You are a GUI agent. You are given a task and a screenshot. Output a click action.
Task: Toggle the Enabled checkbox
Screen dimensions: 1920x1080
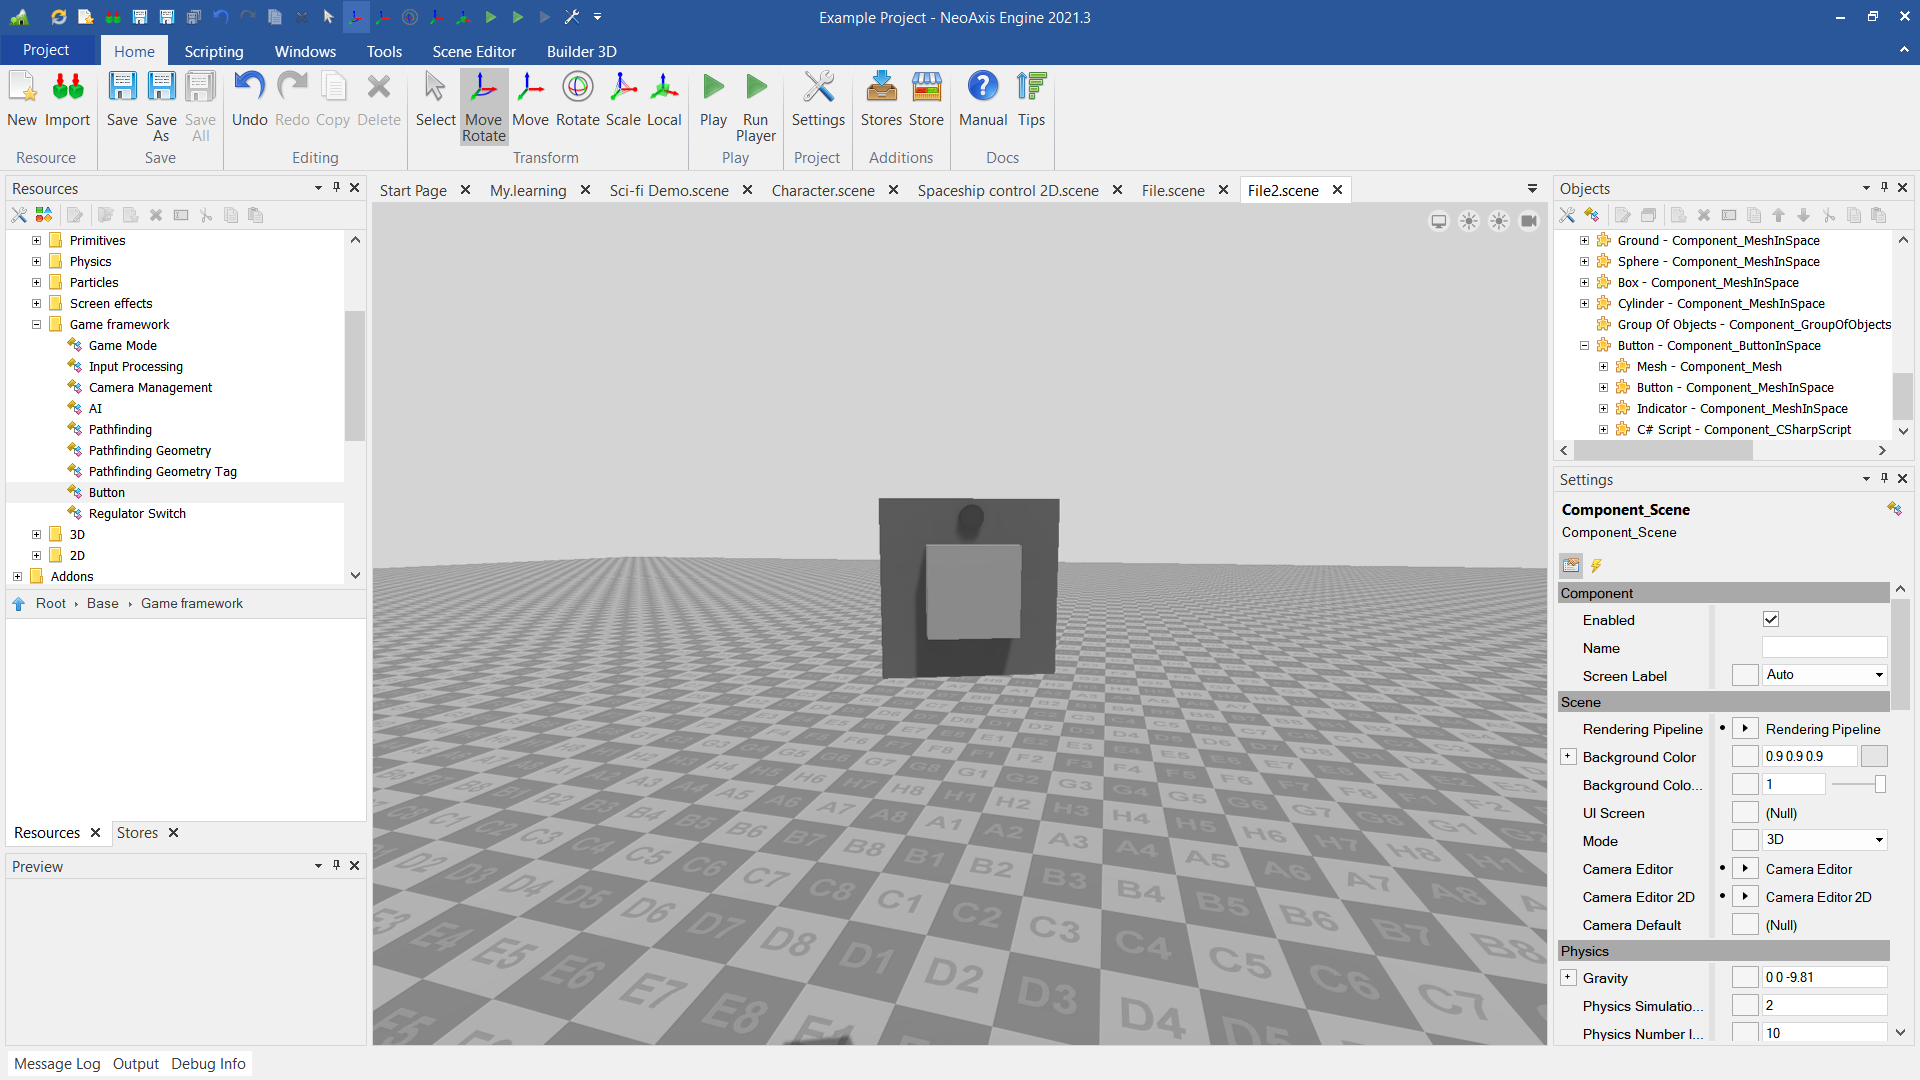pyautogui.click(x=1771, y=620)
